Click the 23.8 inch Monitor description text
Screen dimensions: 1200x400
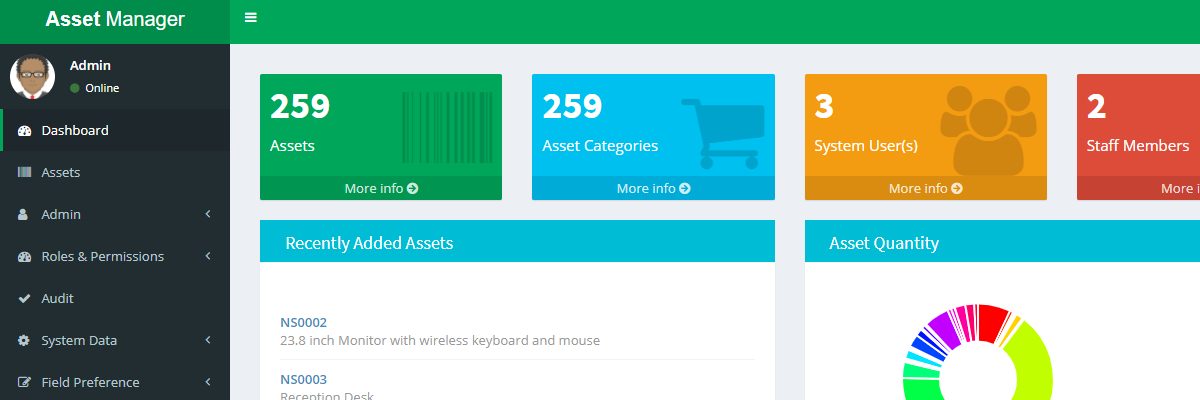point(440,340)
